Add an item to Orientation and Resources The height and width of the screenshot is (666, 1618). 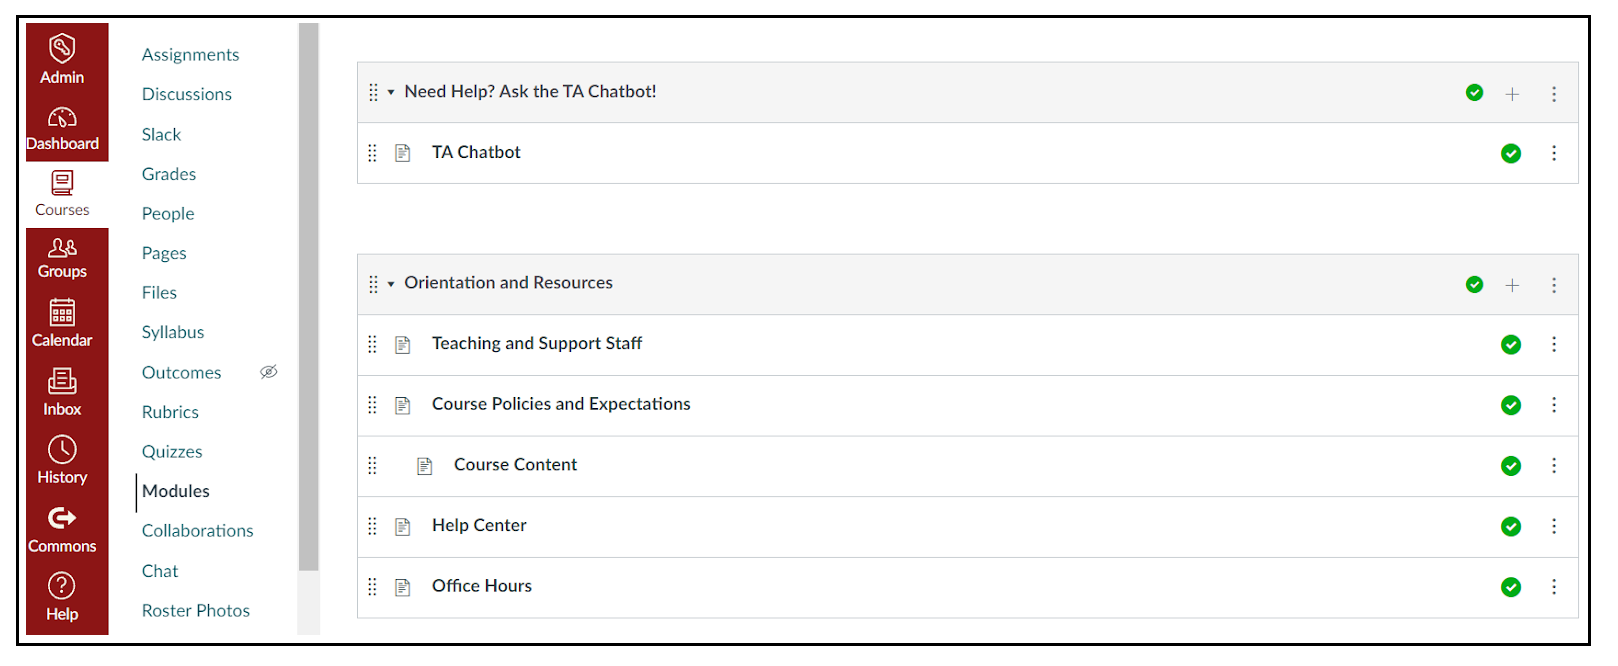[1512, 284]
